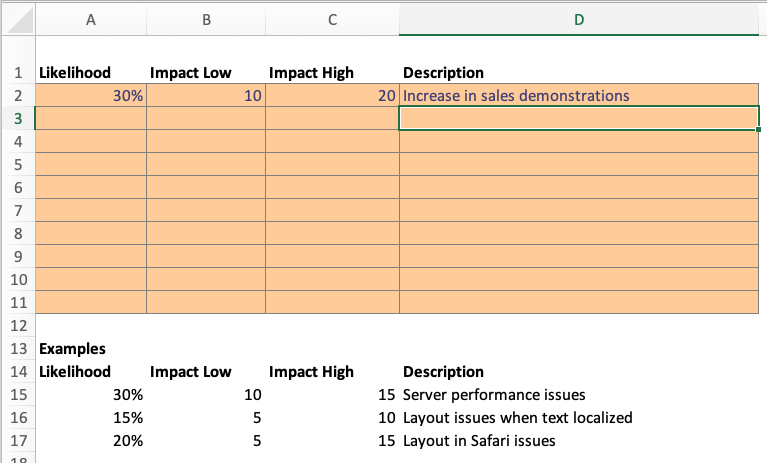Viewport: 767px width, 463px height.
Task: Select row 2 header
Action: coord(18,95)
